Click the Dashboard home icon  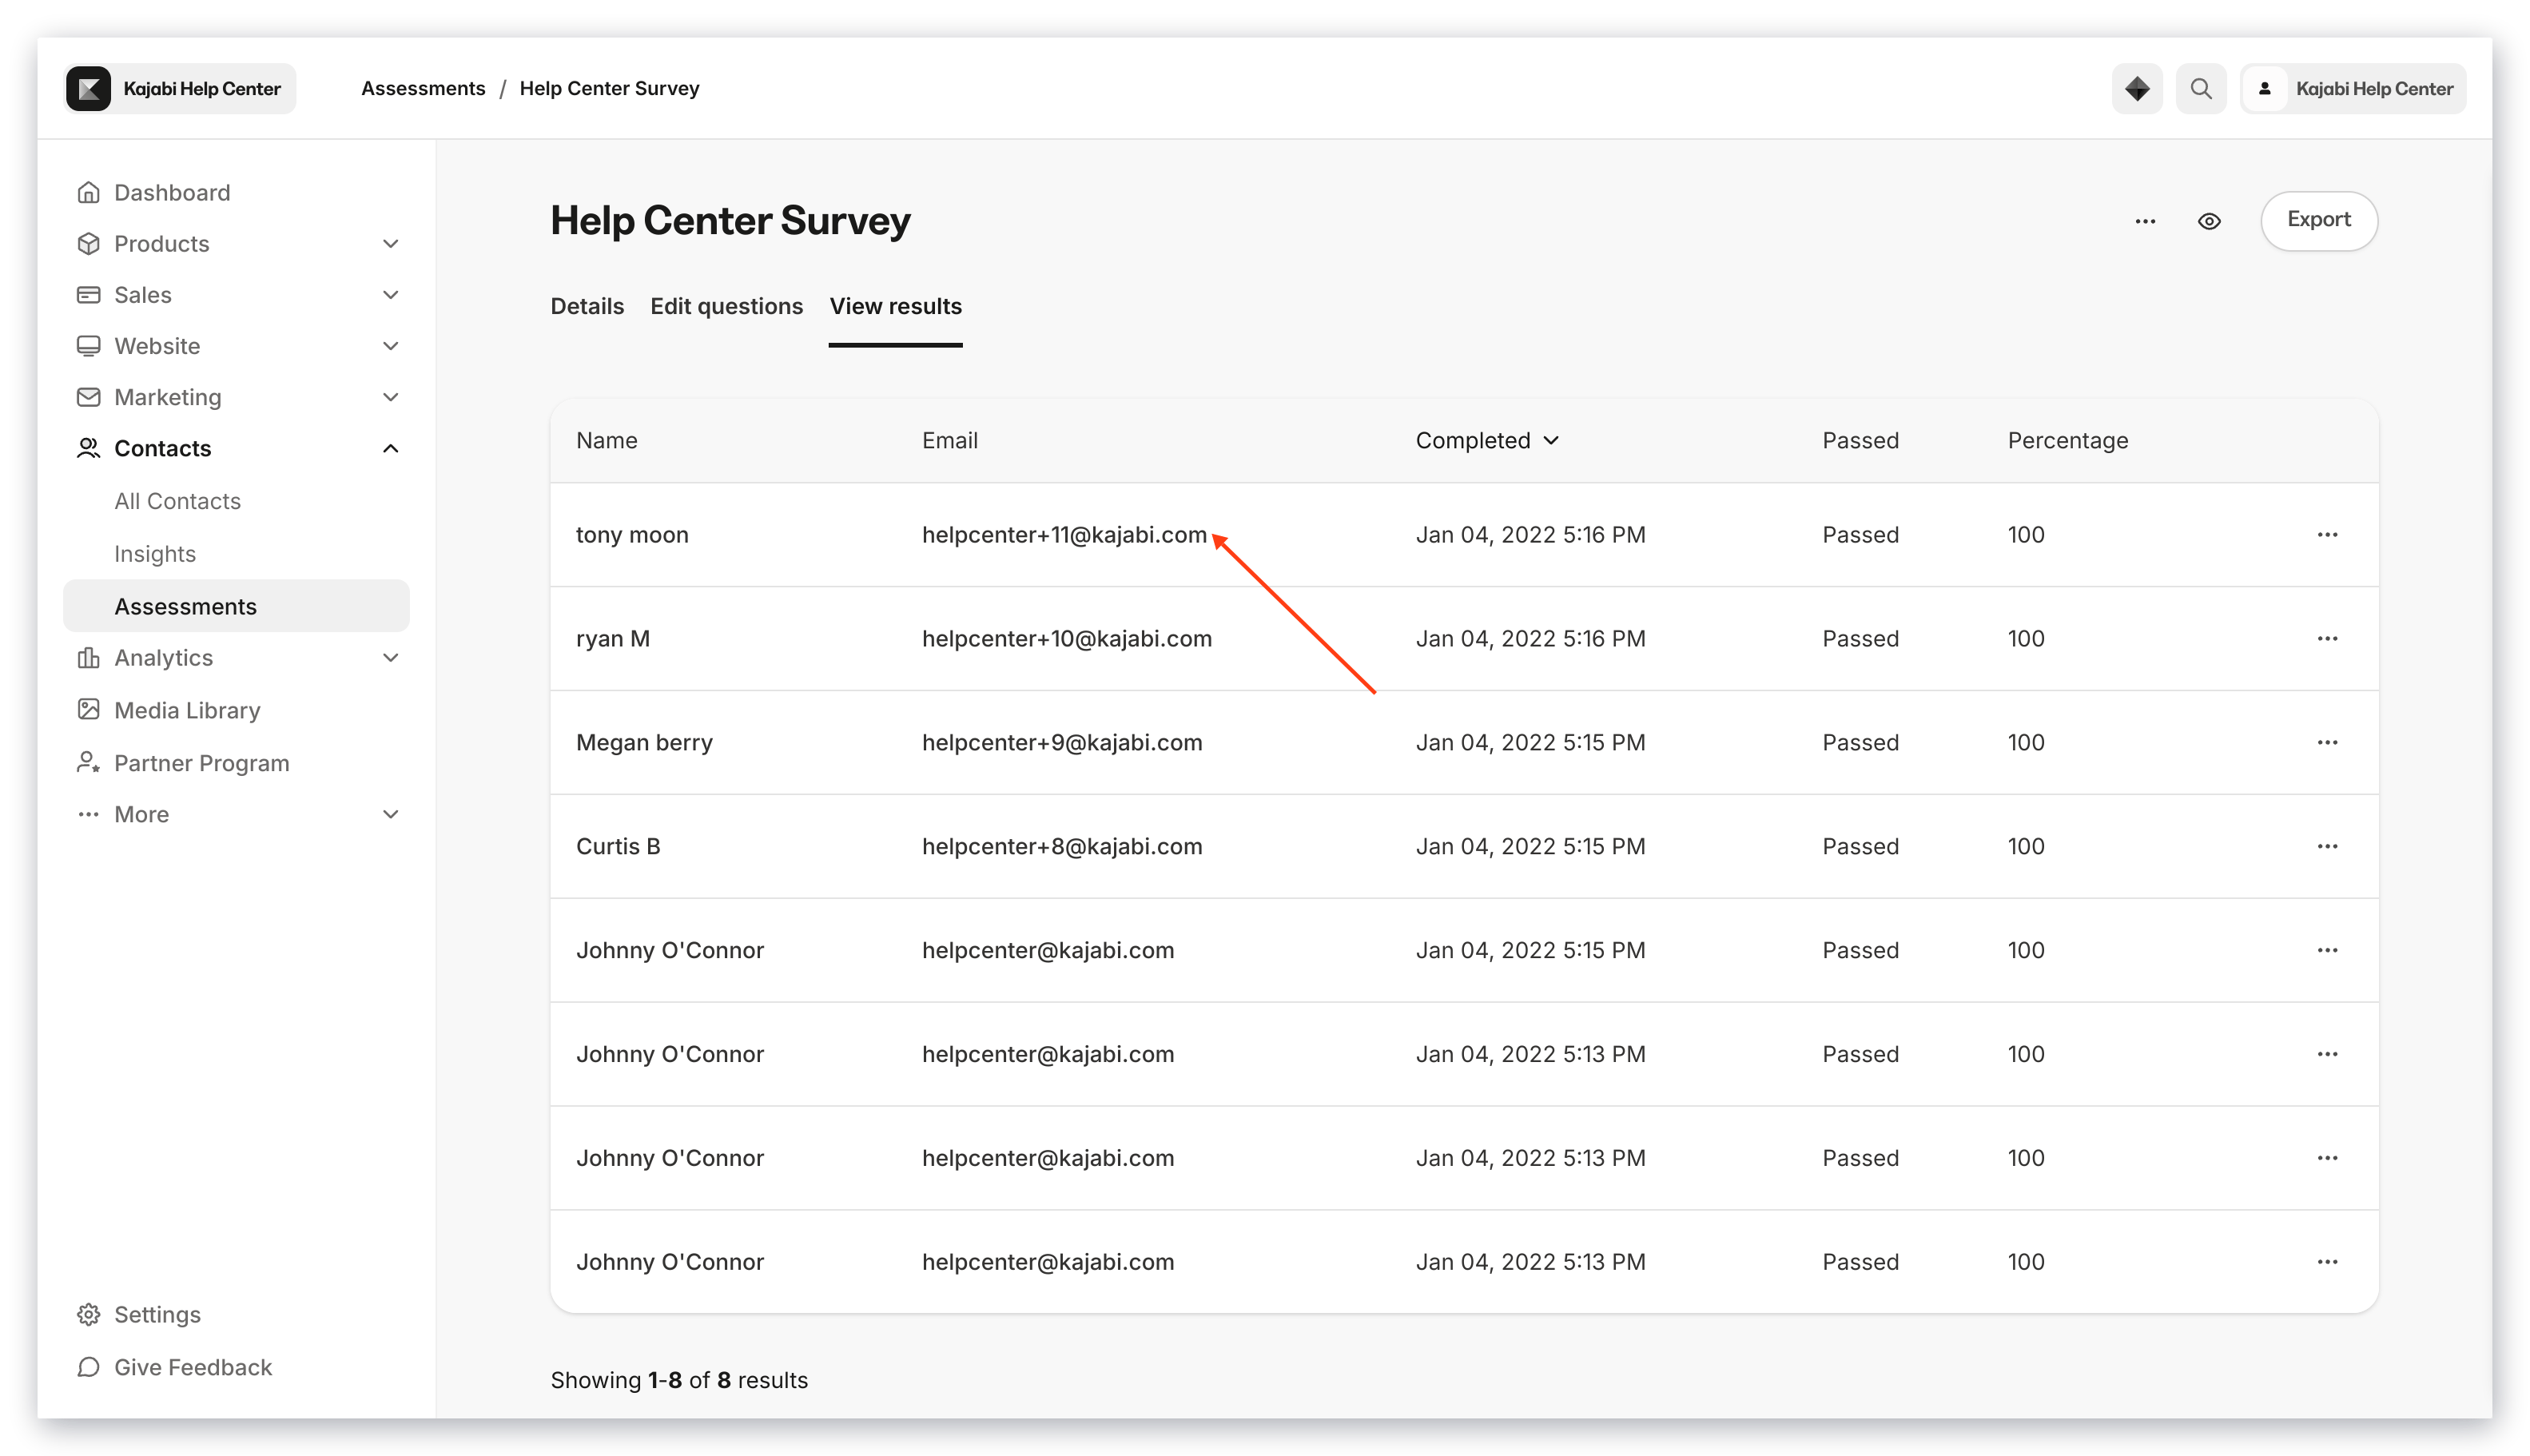click(88, 192)
